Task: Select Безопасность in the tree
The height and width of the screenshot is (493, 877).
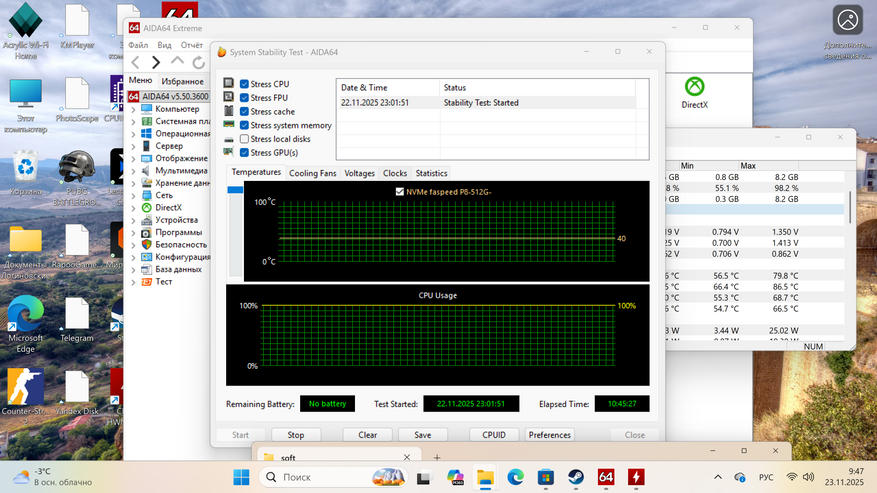Action: point(181,244)
